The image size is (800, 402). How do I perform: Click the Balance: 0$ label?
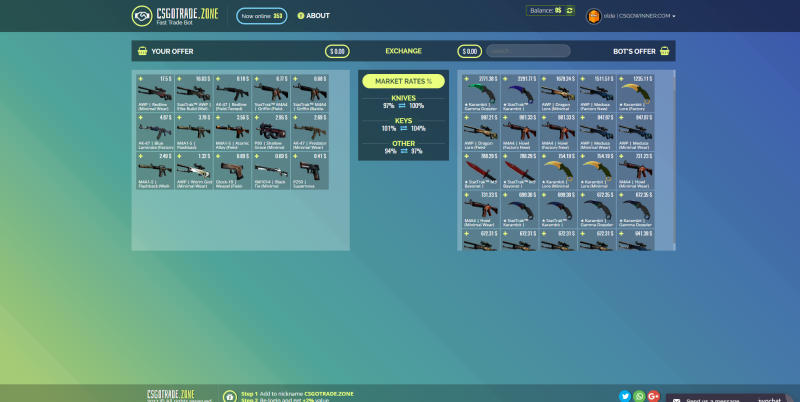[545, 10]
